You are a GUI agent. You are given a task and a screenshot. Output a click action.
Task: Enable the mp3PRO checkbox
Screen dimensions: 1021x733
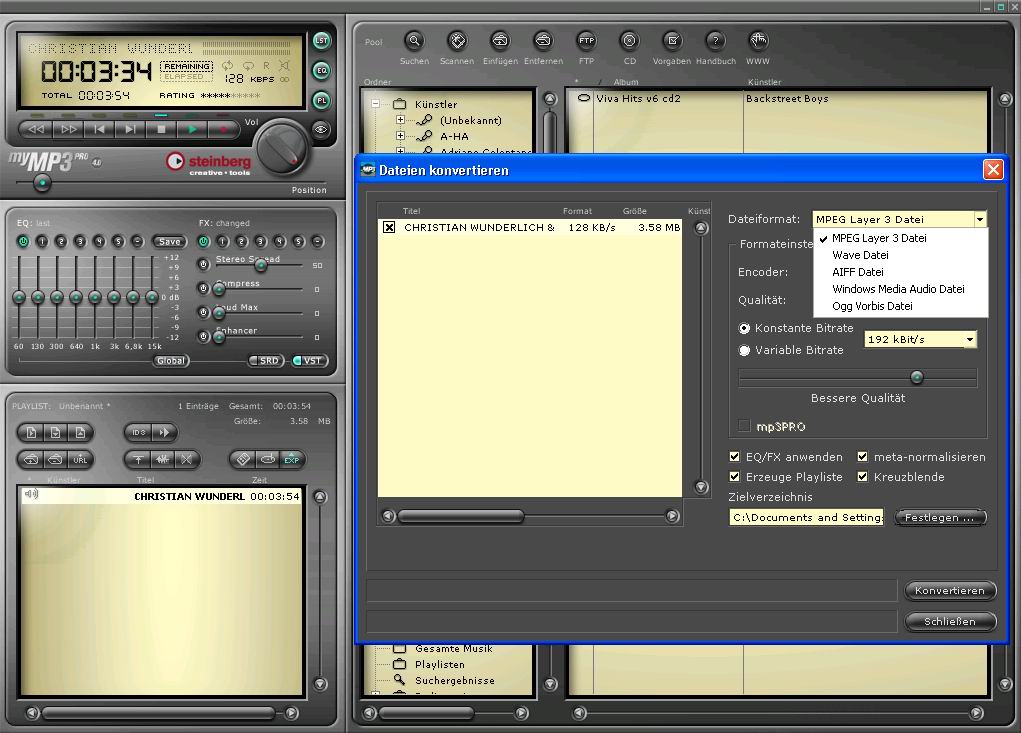[x=744, y=426]
